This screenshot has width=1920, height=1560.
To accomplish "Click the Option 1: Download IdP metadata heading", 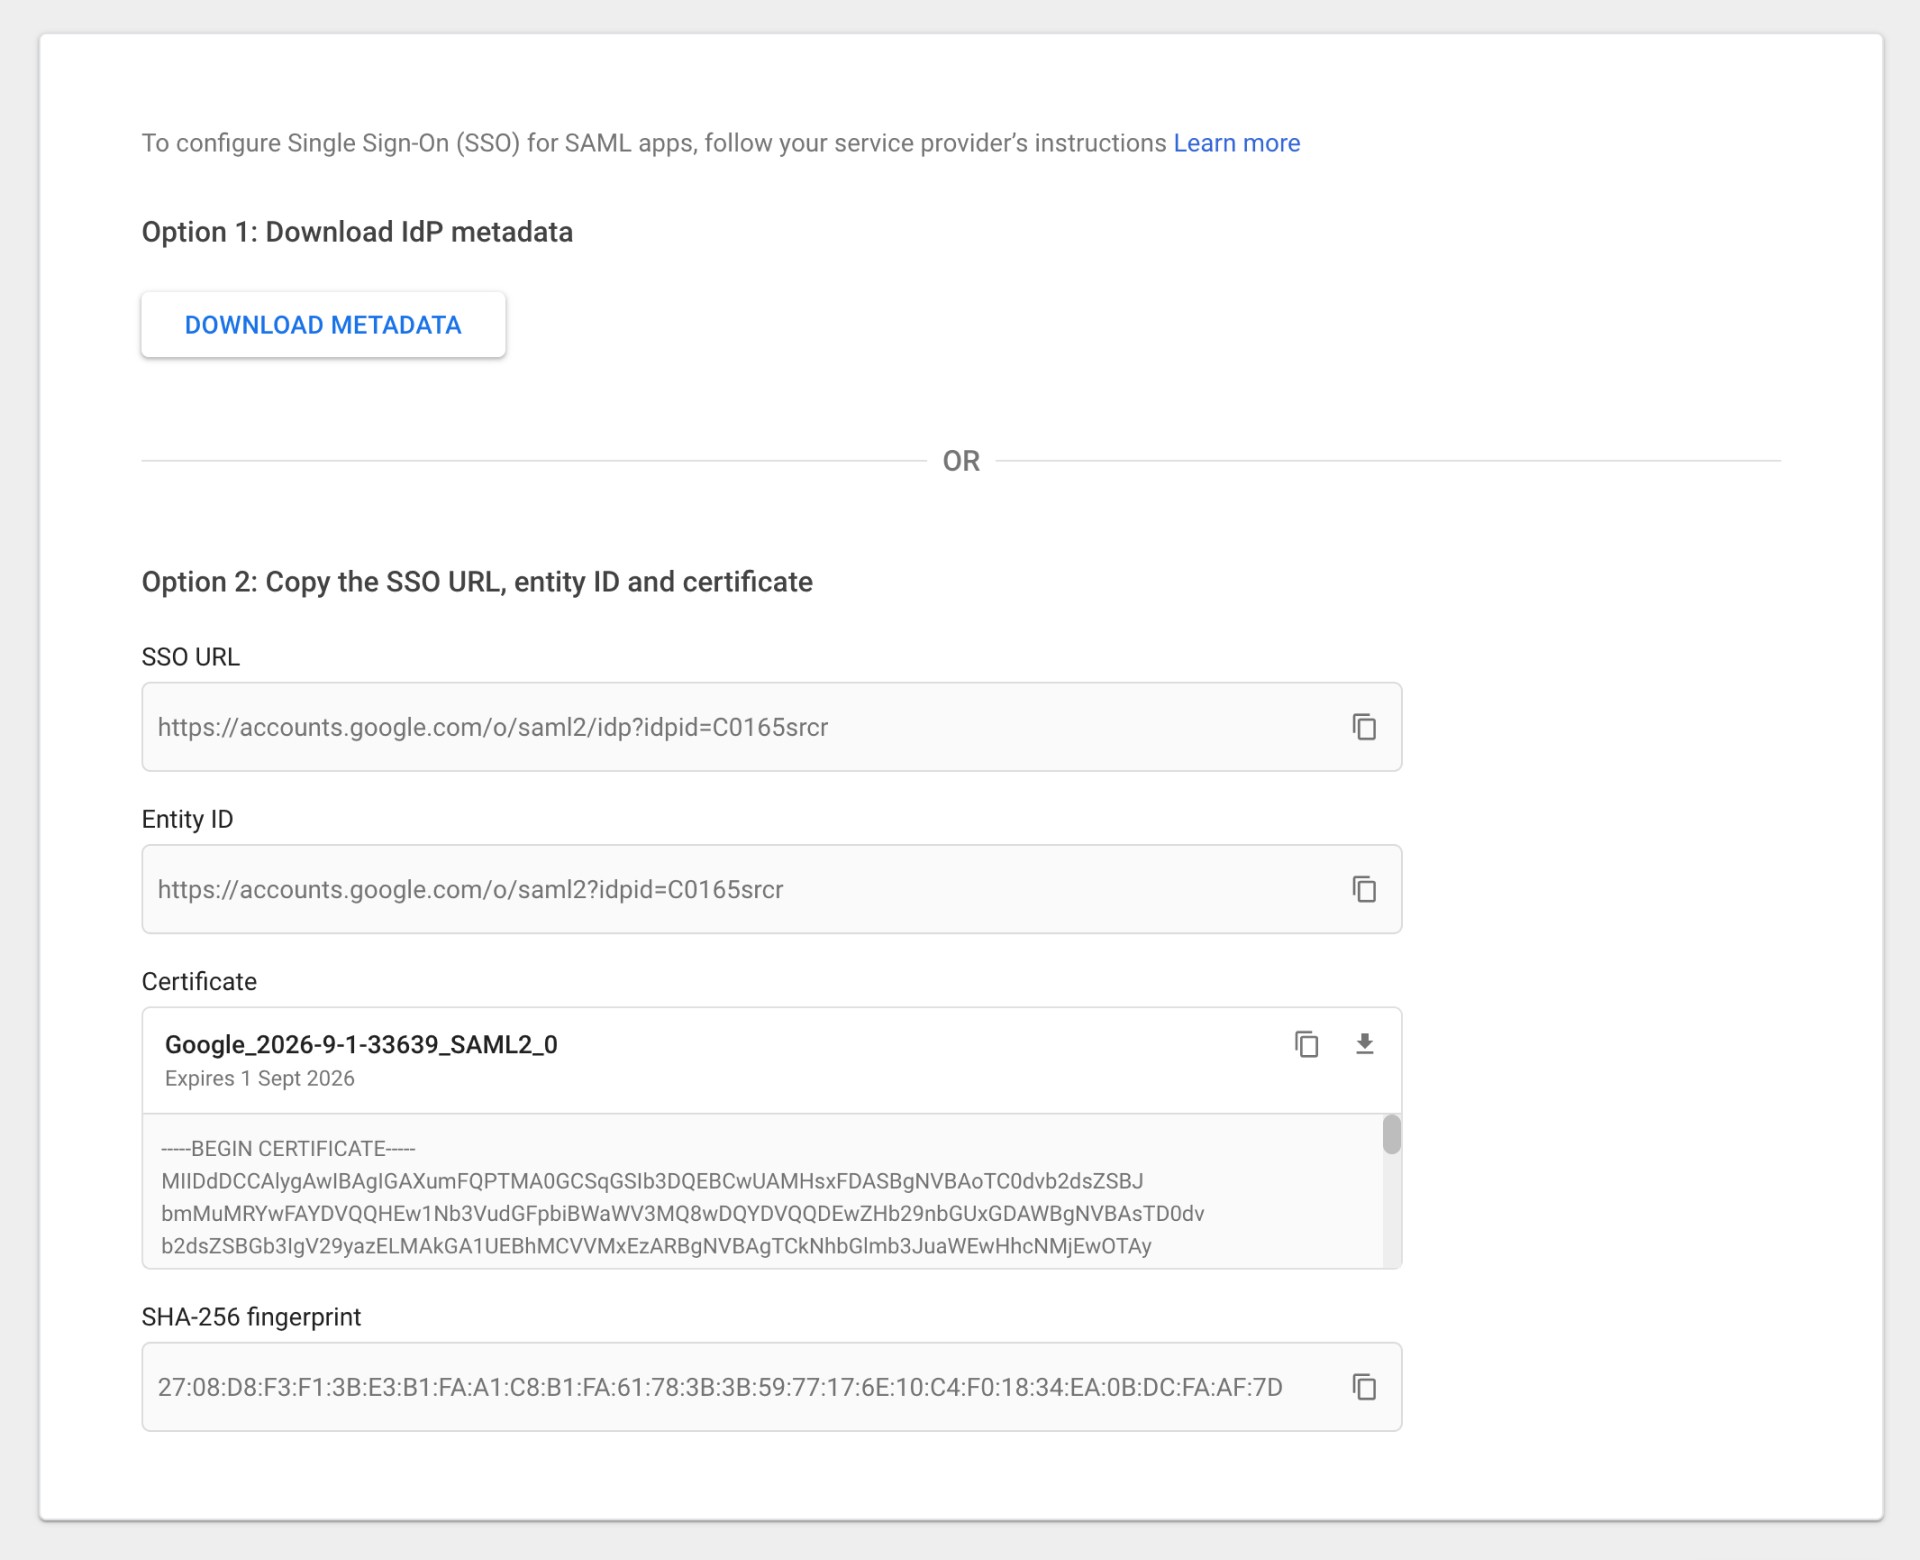I will coord(357,231).
